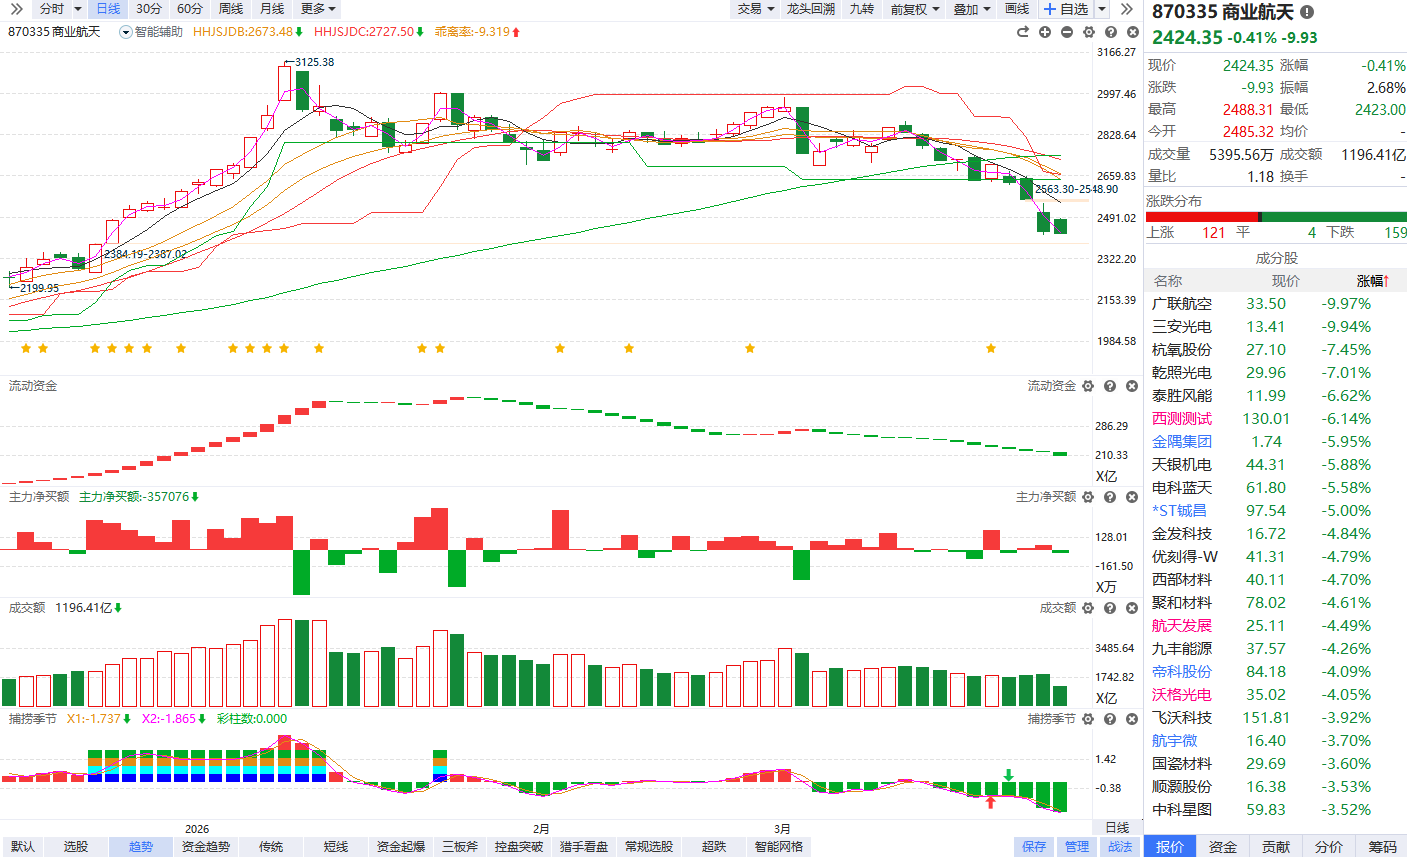Sort constituents by 涨幅 column header
This screenshot has height=857, width=1407.
[1372, 281]
